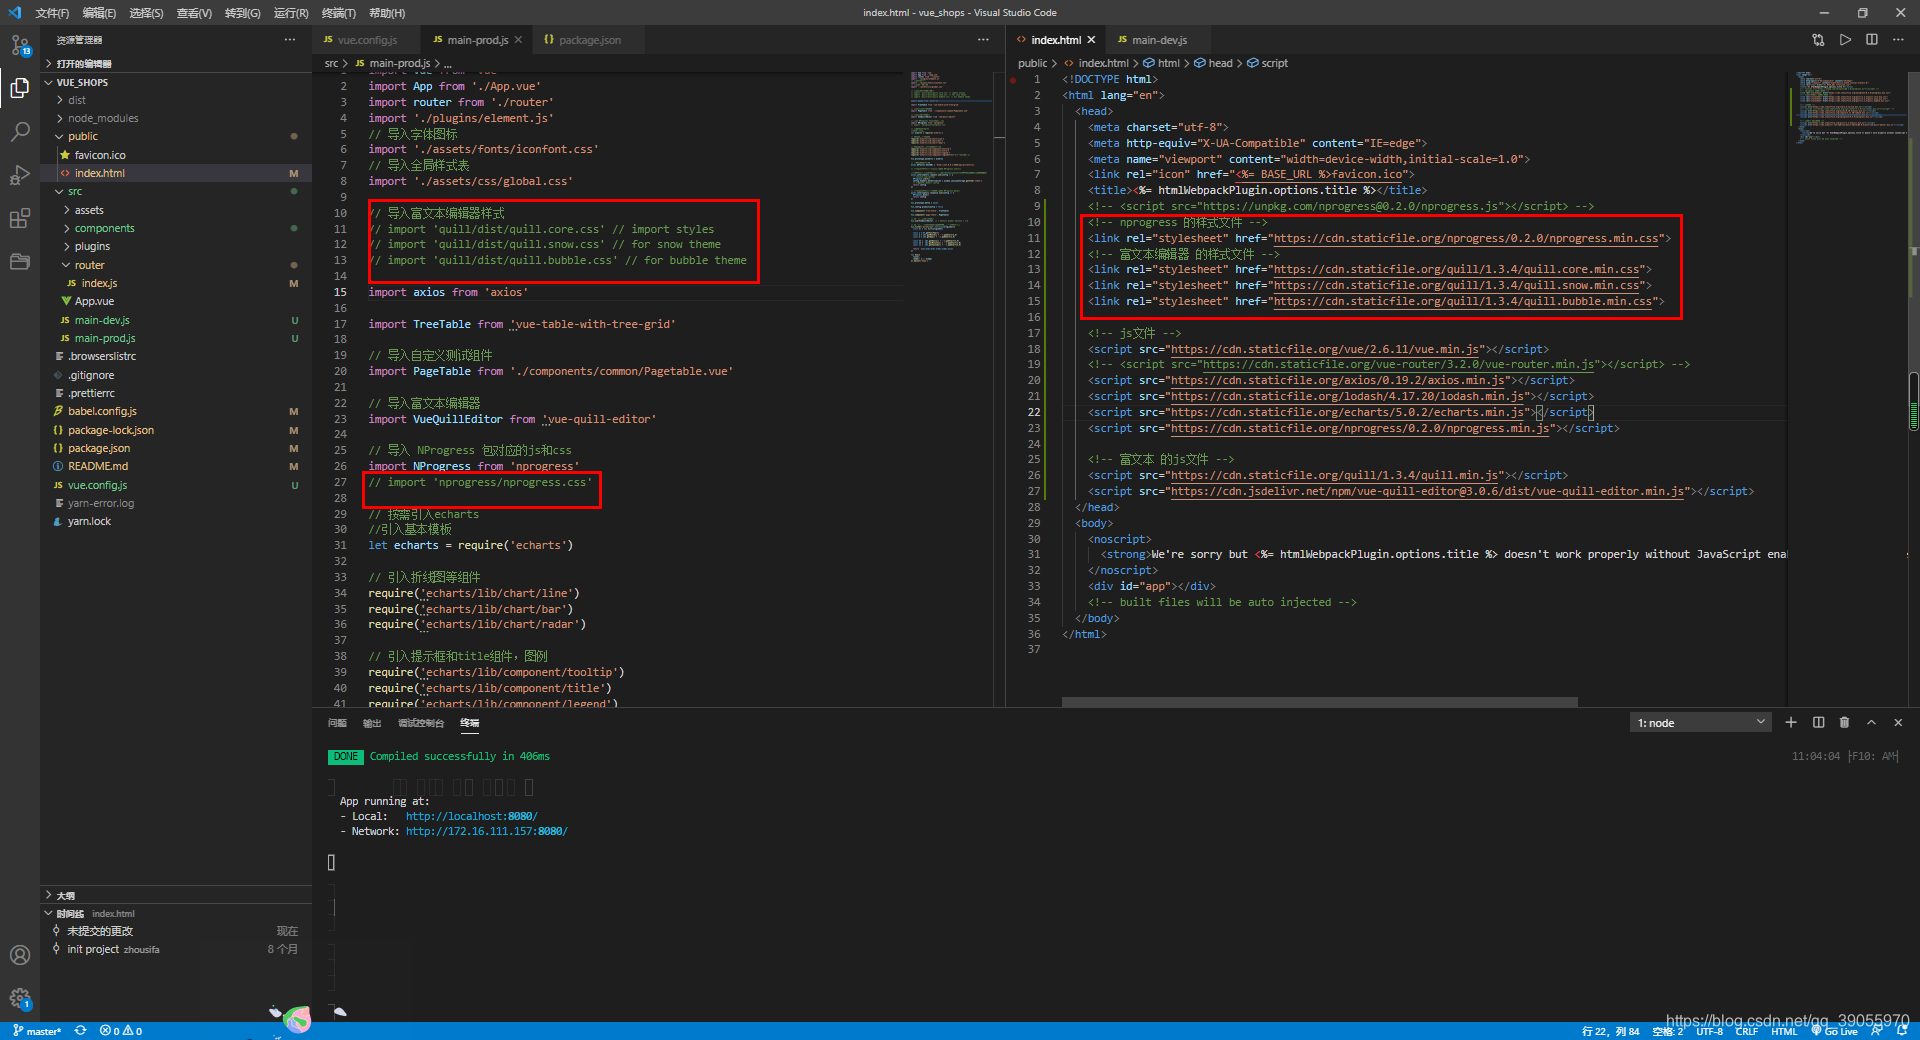Screen dimensions: 1920x1040
Task: Open the Extensions view in activity bar
Action: click(20, 219)
